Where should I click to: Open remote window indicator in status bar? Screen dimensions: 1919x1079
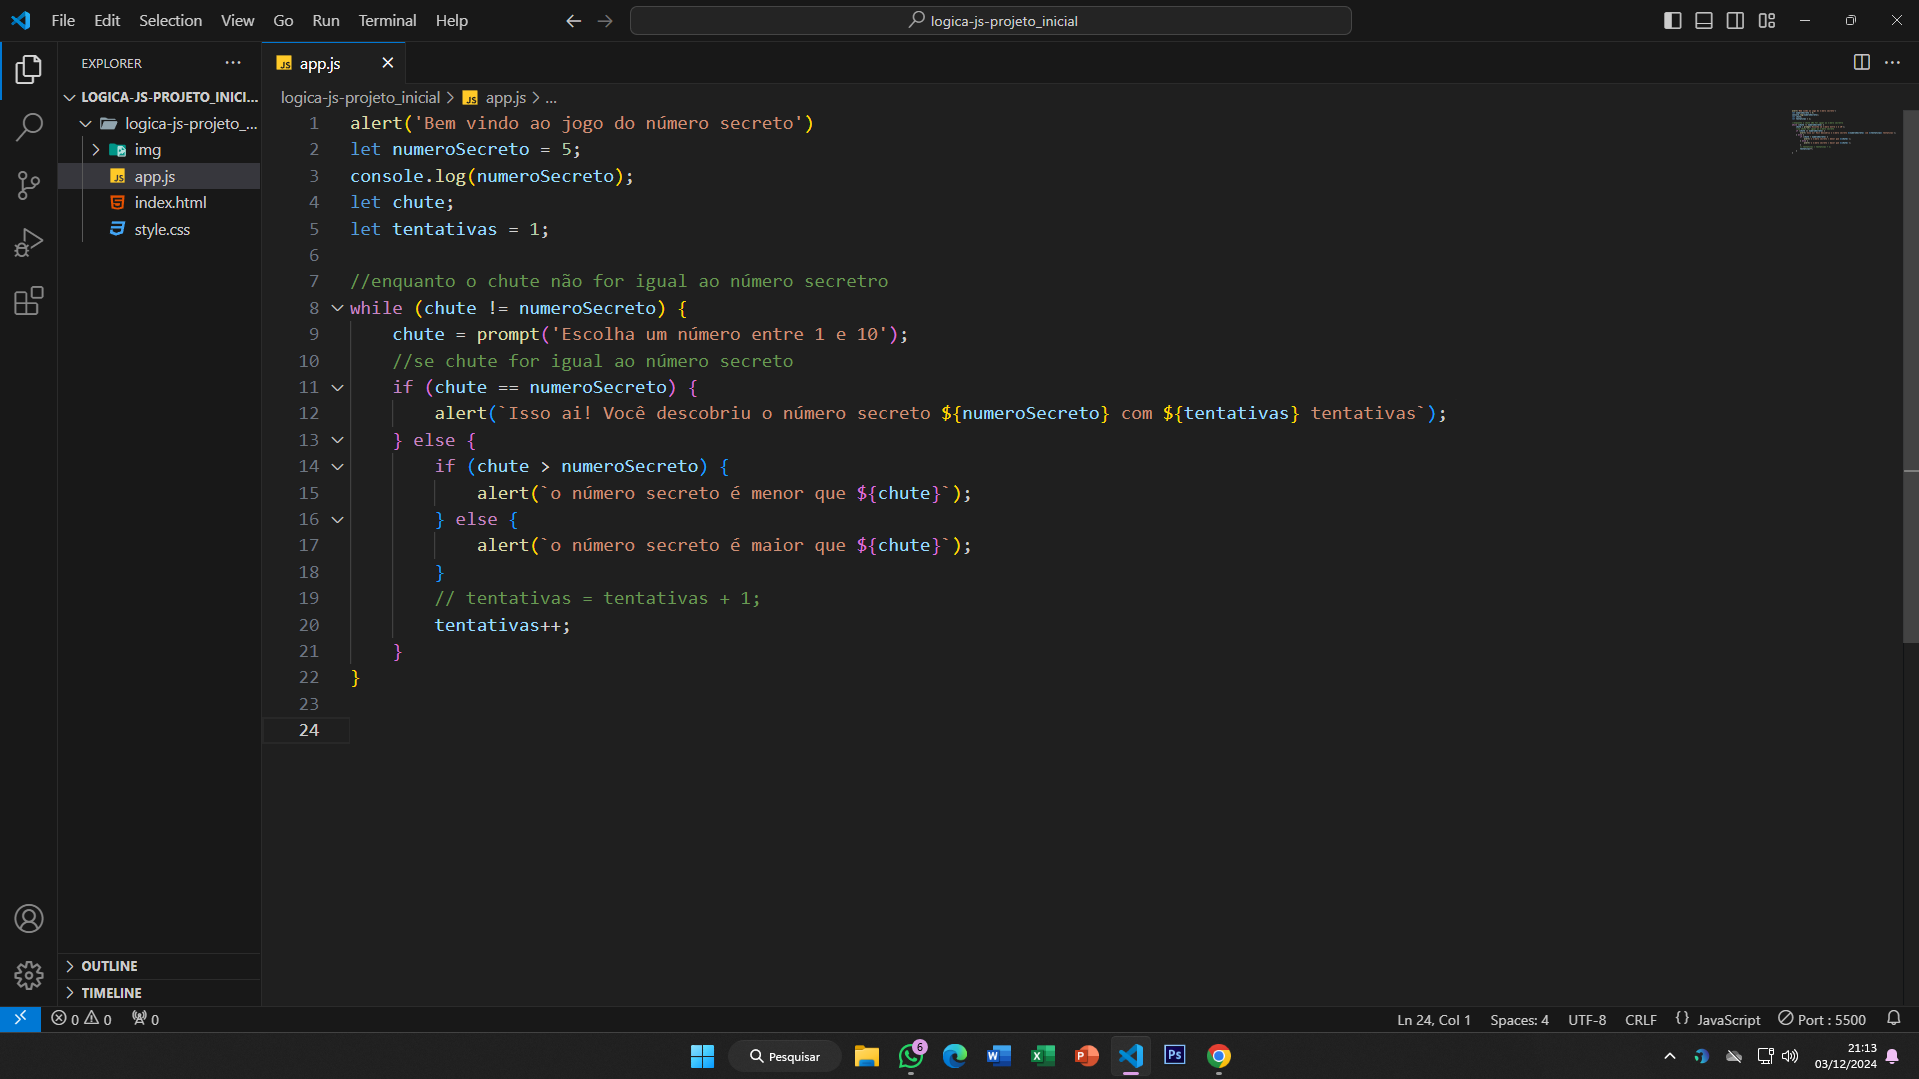point(20,1019)
